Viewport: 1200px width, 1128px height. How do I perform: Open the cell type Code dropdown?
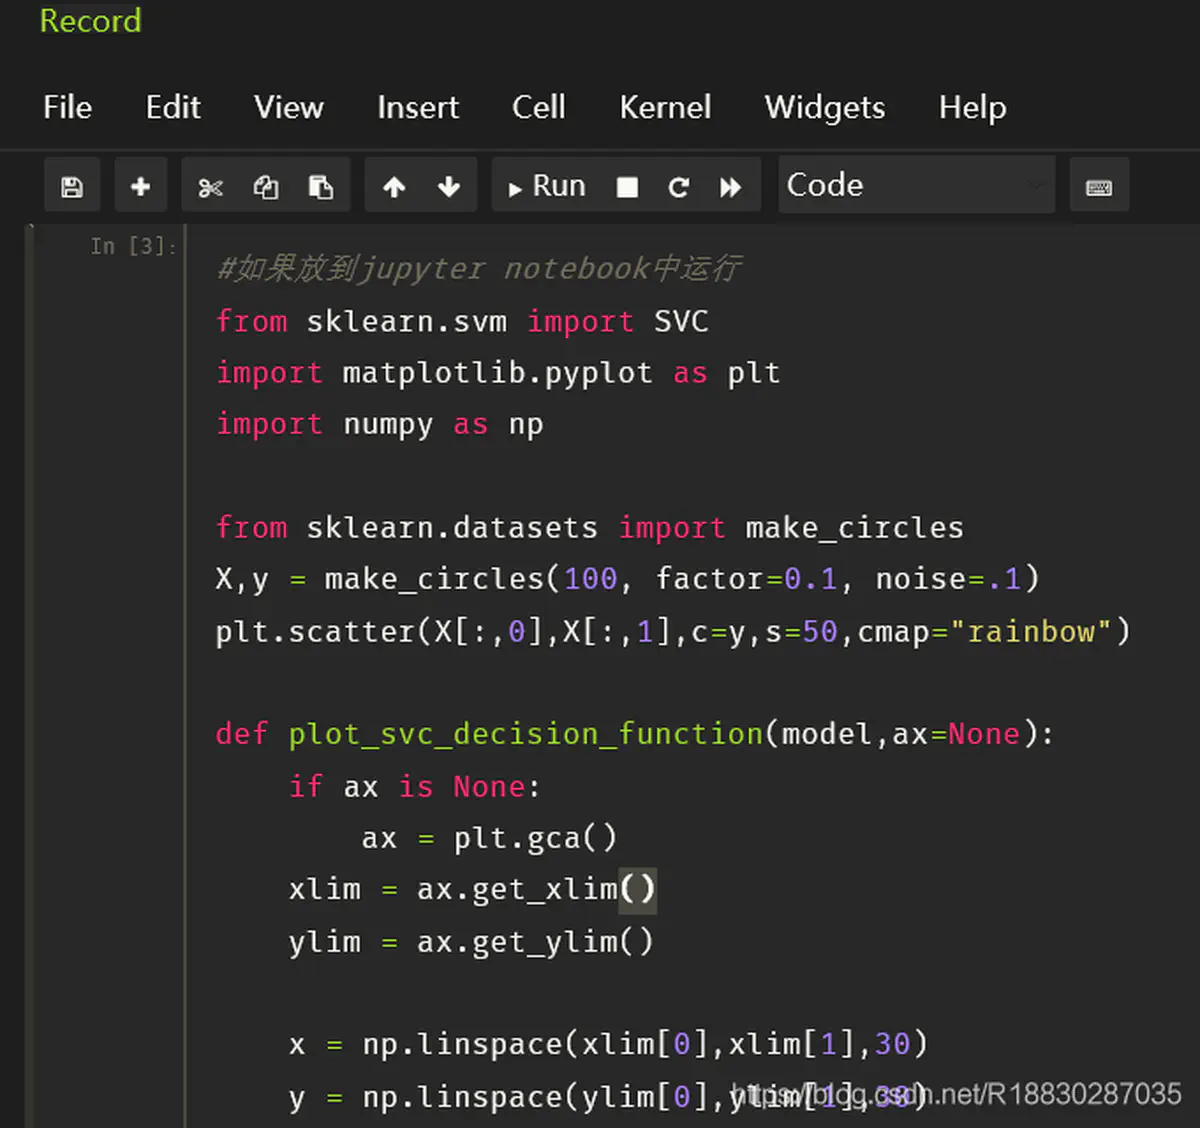click(x=915, y=185)
